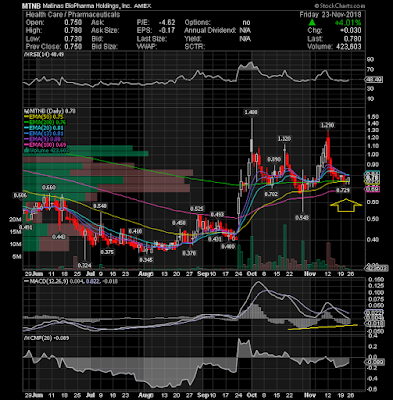Click the P/E value -4.62

[x=167, y=23]
